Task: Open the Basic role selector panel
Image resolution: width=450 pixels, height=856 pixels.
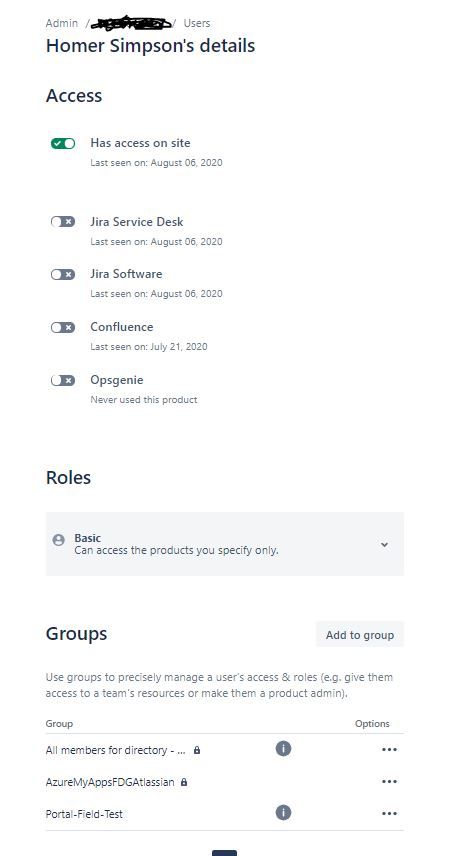Action: click(224, 544)
